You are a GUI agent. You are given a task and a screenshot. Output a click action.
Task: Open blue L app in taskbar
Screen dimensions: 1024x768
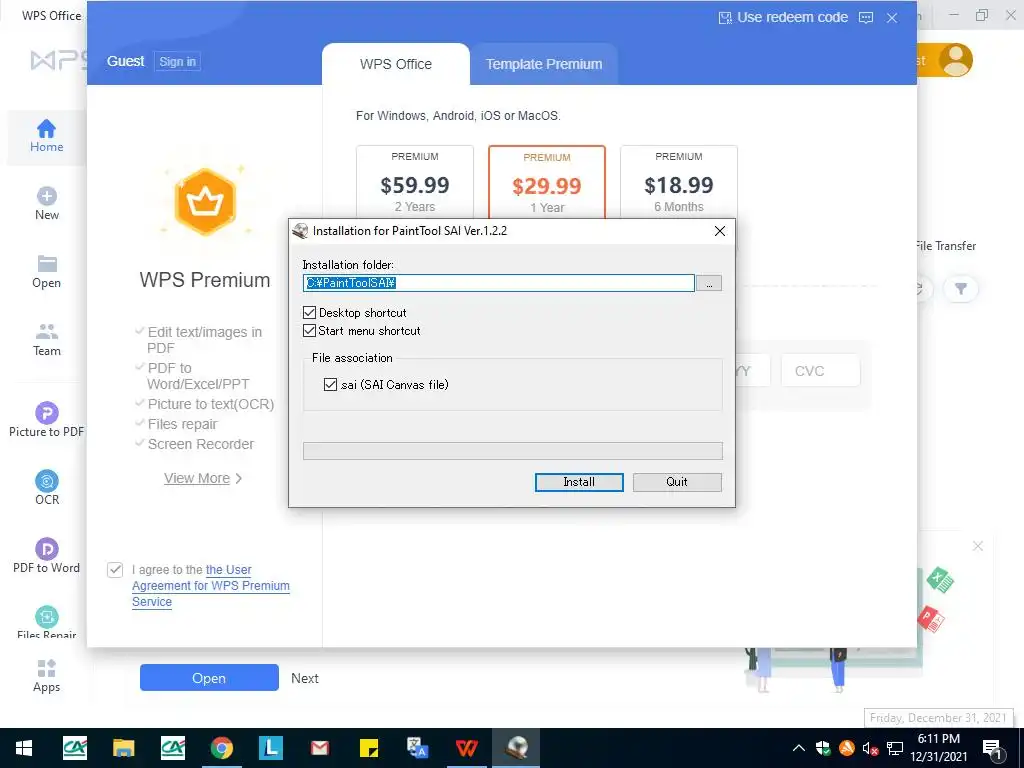coord(270,748)
